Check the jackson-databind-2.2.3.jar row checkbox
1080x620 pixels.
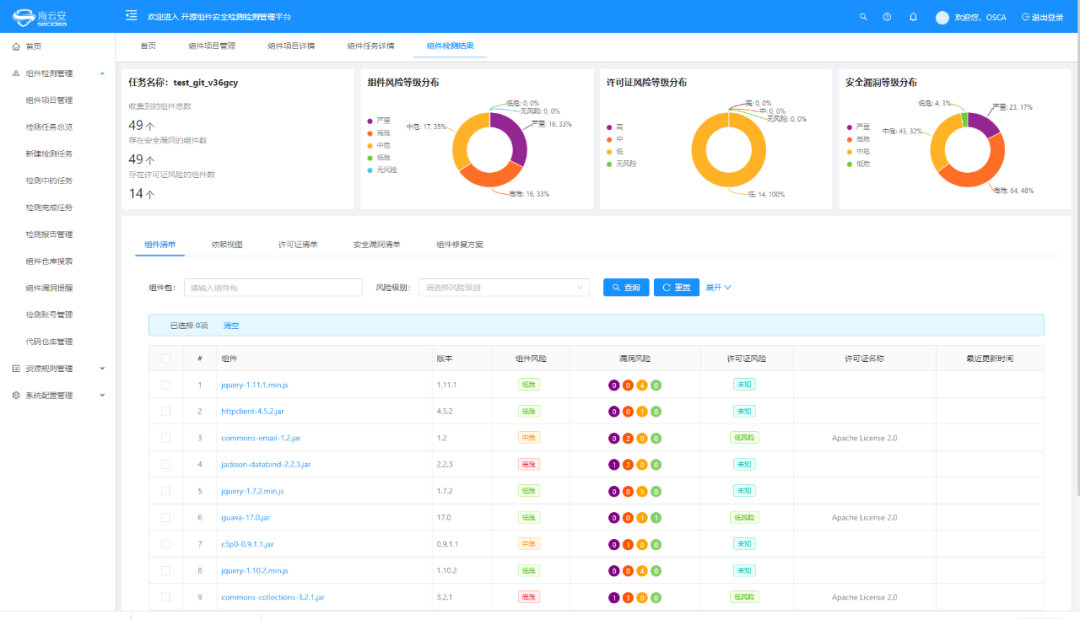(x=166, y=465)
